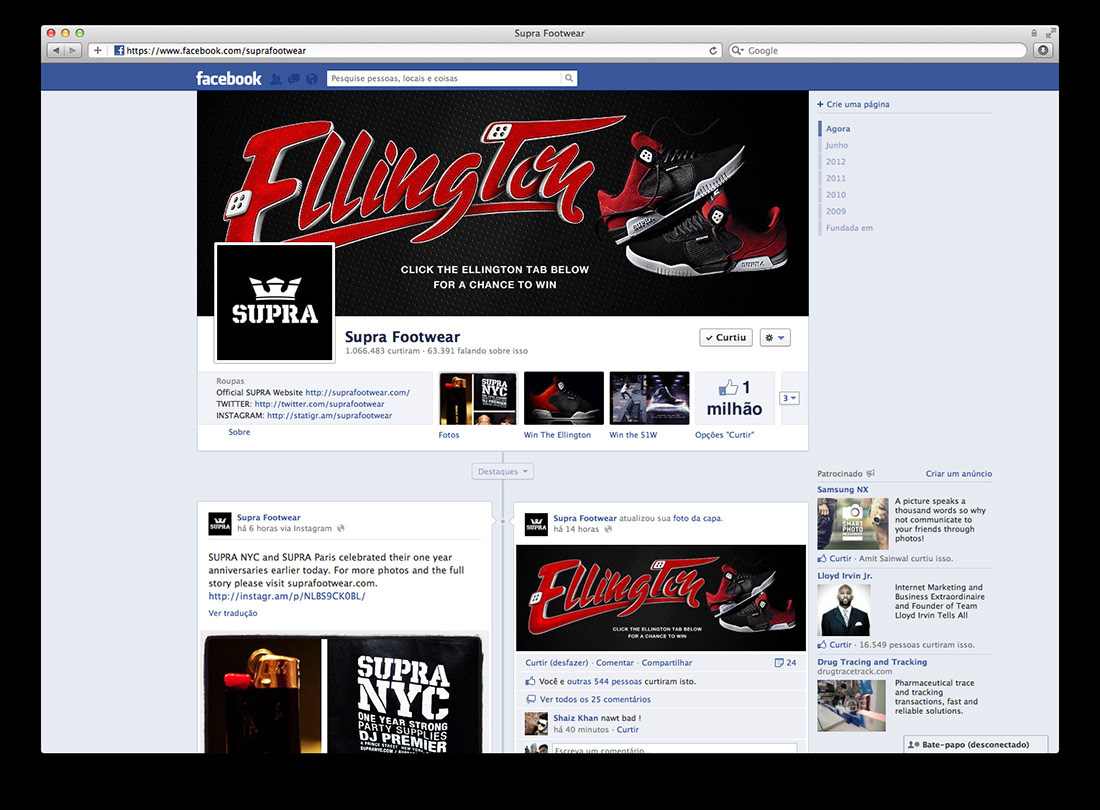This screenshot has height=810, width=1100.
Task: Click Safari back arrow button
Action: [x=56, y=50]
